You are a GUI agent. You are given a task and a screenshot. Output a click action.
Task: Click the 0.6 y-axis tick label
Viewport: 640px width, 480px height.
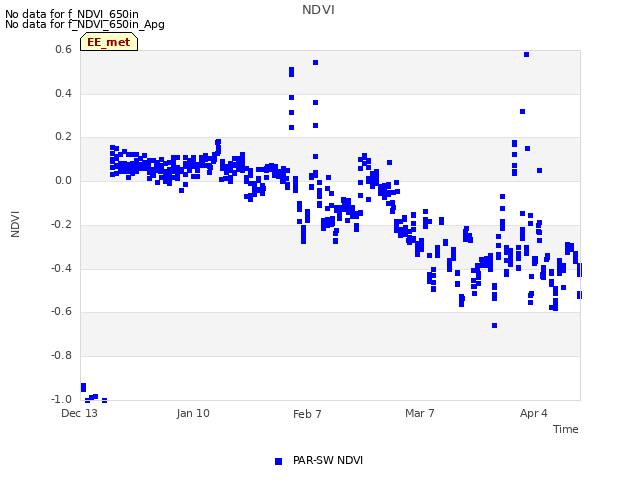tap(63, 49)
